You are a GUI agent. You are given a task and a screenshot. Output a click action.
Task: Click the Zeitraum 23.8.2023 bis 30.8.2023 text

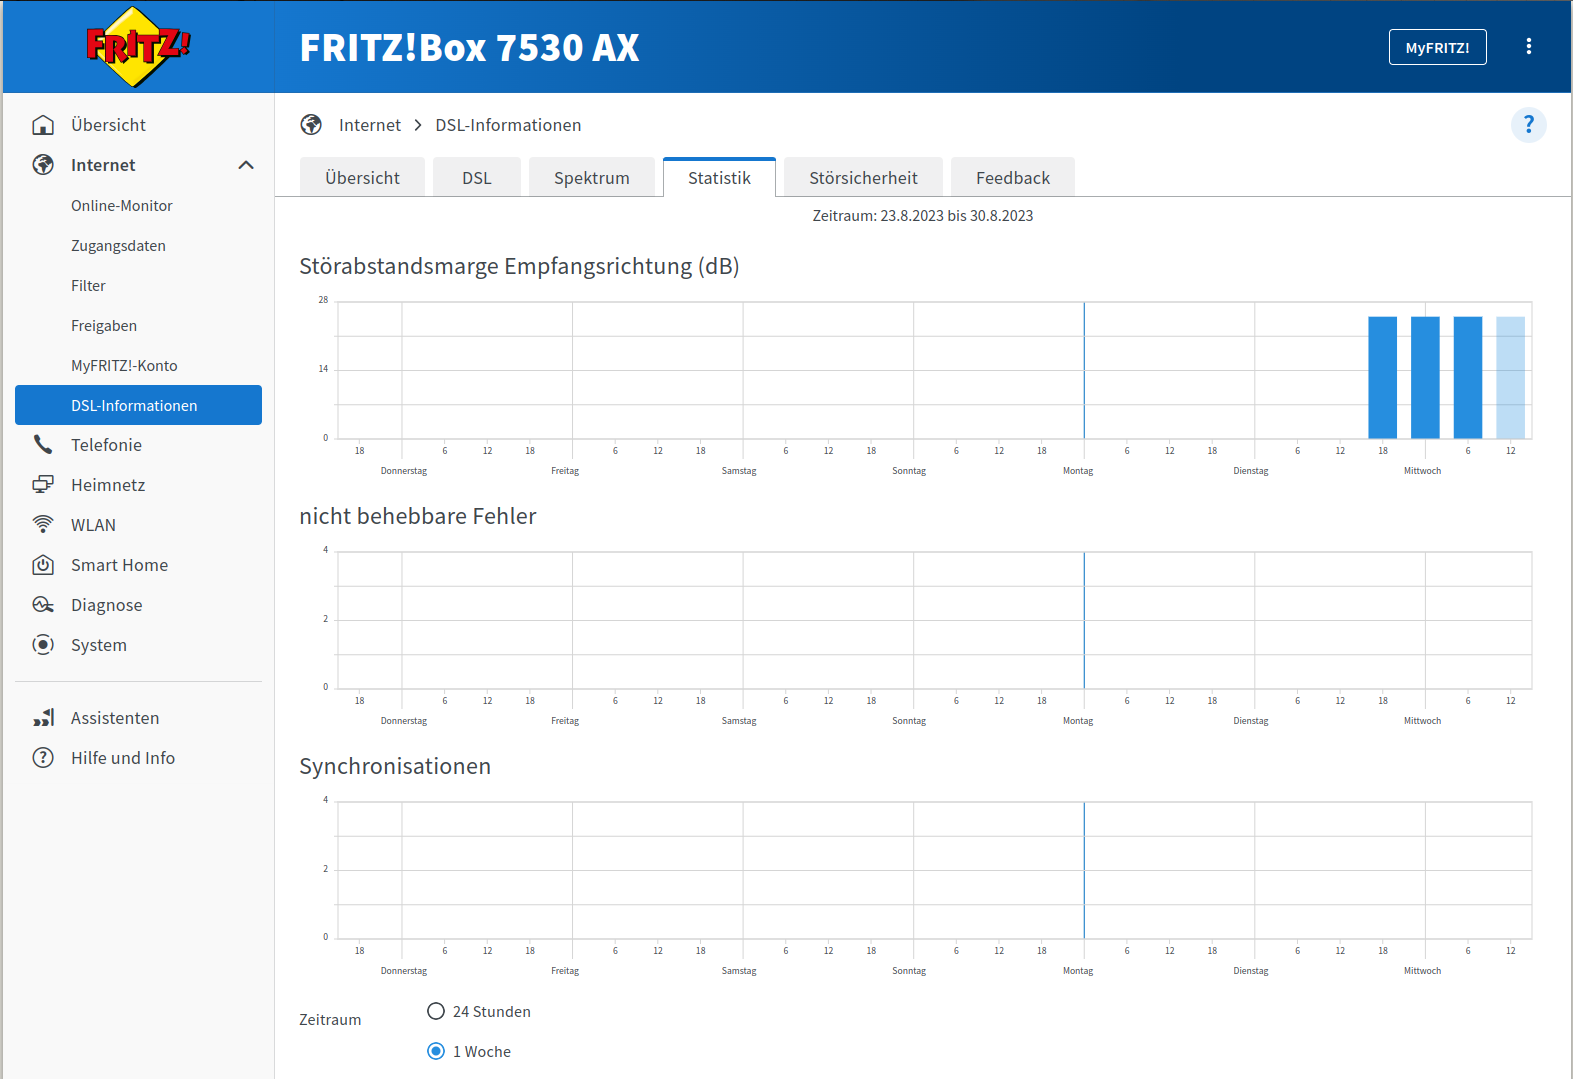[x=922, y=215]
